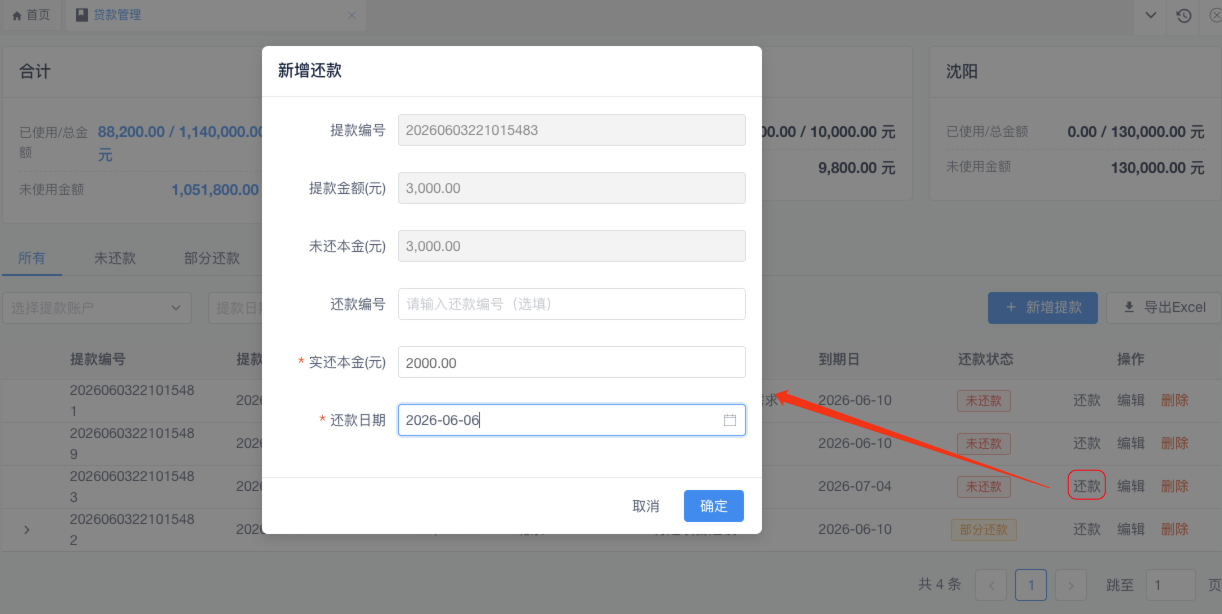The width and height of the screenshot is (1222, 614).
Task: Click the 到期日 column header
Action: pos(839,359)
